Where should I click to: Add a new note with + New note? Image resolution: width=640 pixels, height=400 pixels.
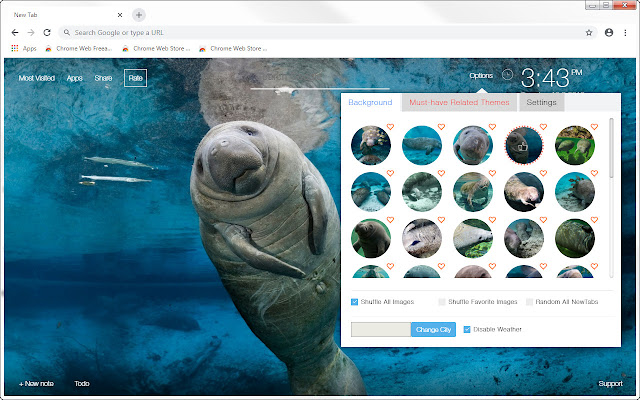36,384
